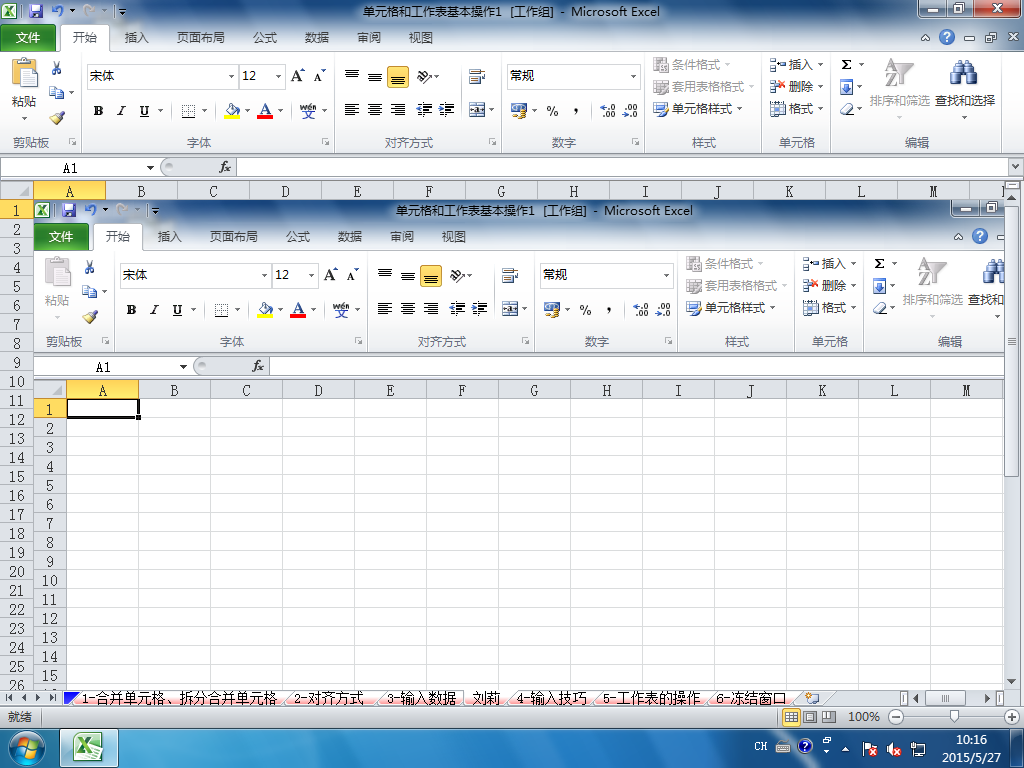1024x768 pixels.
Task: Click the fx insert function icon in the outer formula bar
Action: pos(225,167)
